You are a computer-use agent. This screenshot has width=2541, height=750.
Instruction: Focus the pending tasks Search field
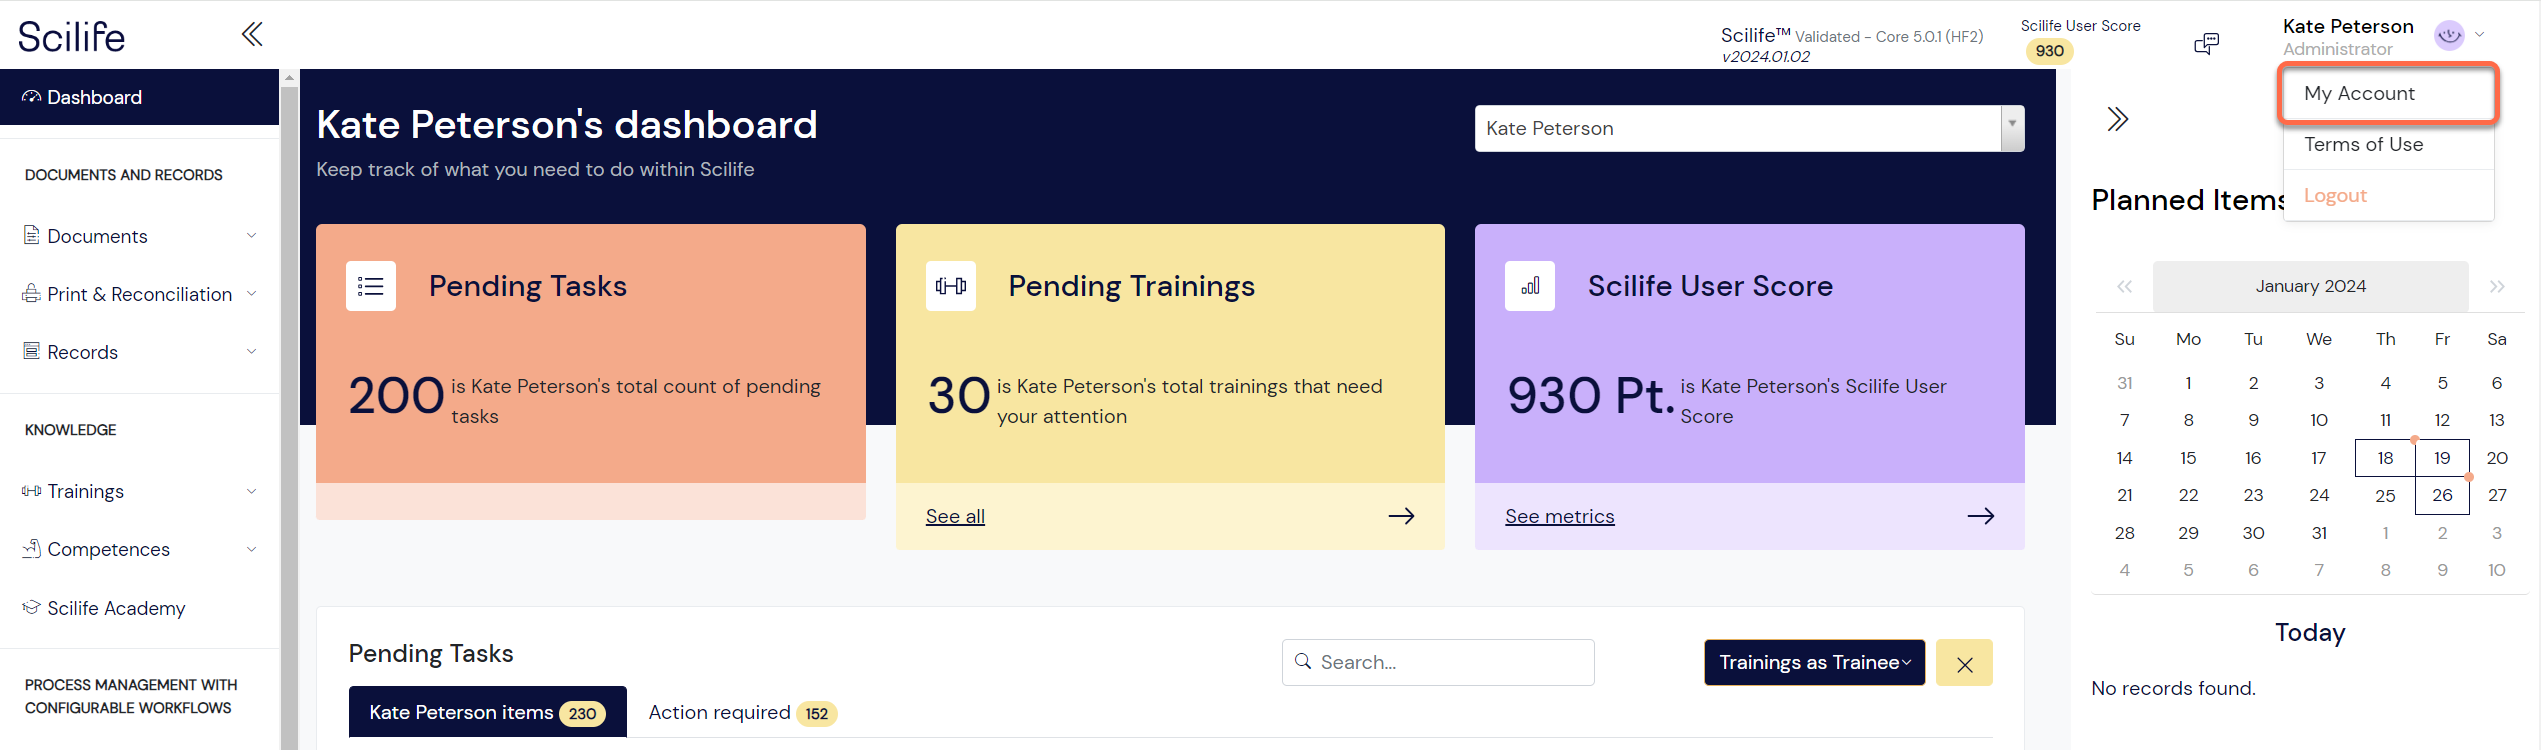[1438, 663]
